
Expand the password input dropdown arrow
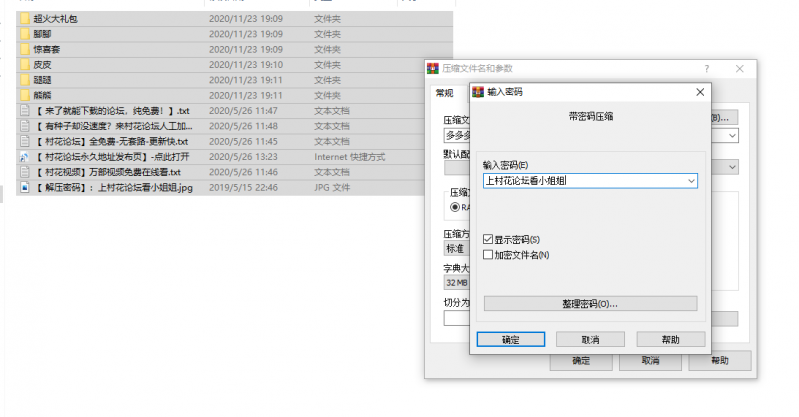pos(689,181)
